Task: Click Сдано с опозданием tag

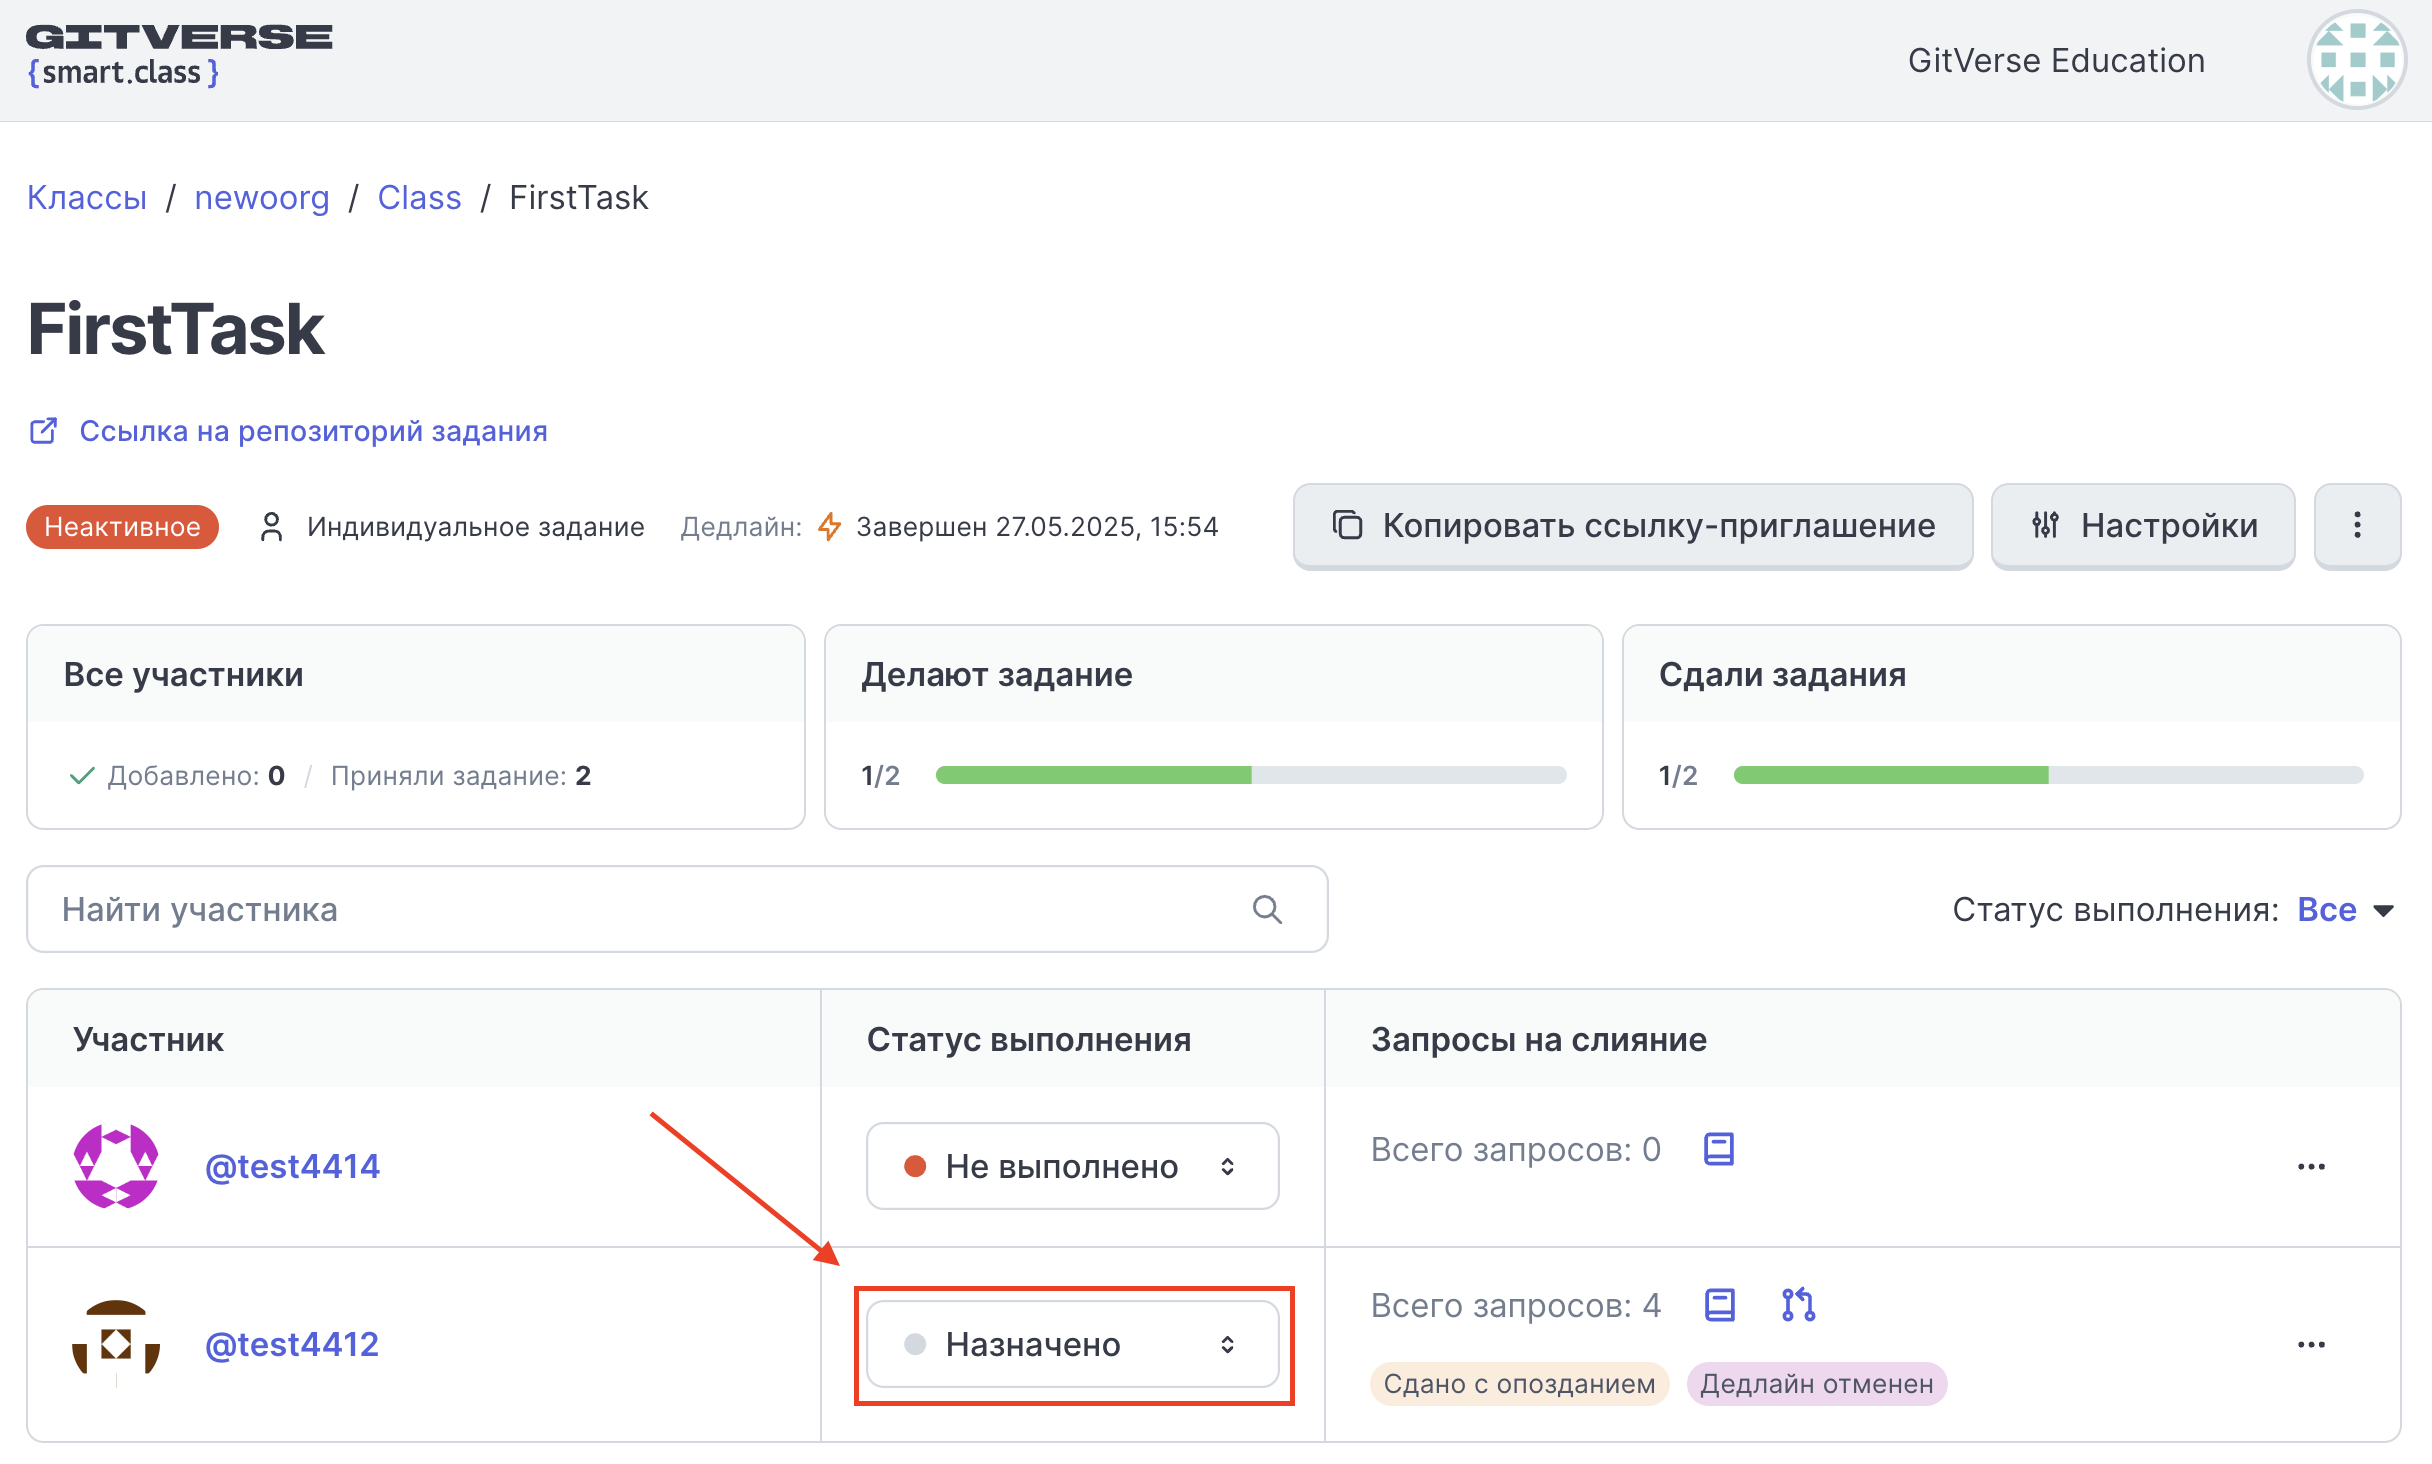Action: point(1519,1384)
